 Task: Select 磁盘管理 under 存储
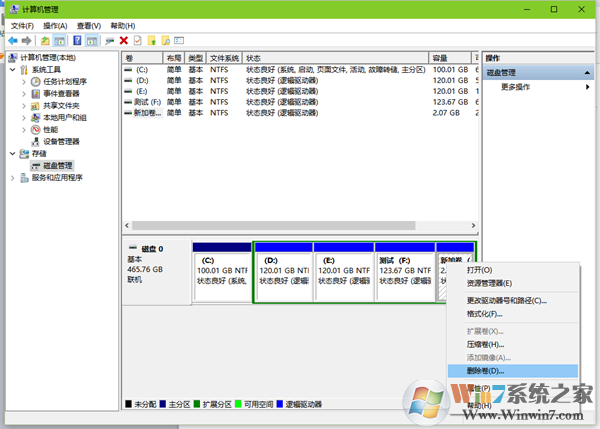[x=57, y=165]
